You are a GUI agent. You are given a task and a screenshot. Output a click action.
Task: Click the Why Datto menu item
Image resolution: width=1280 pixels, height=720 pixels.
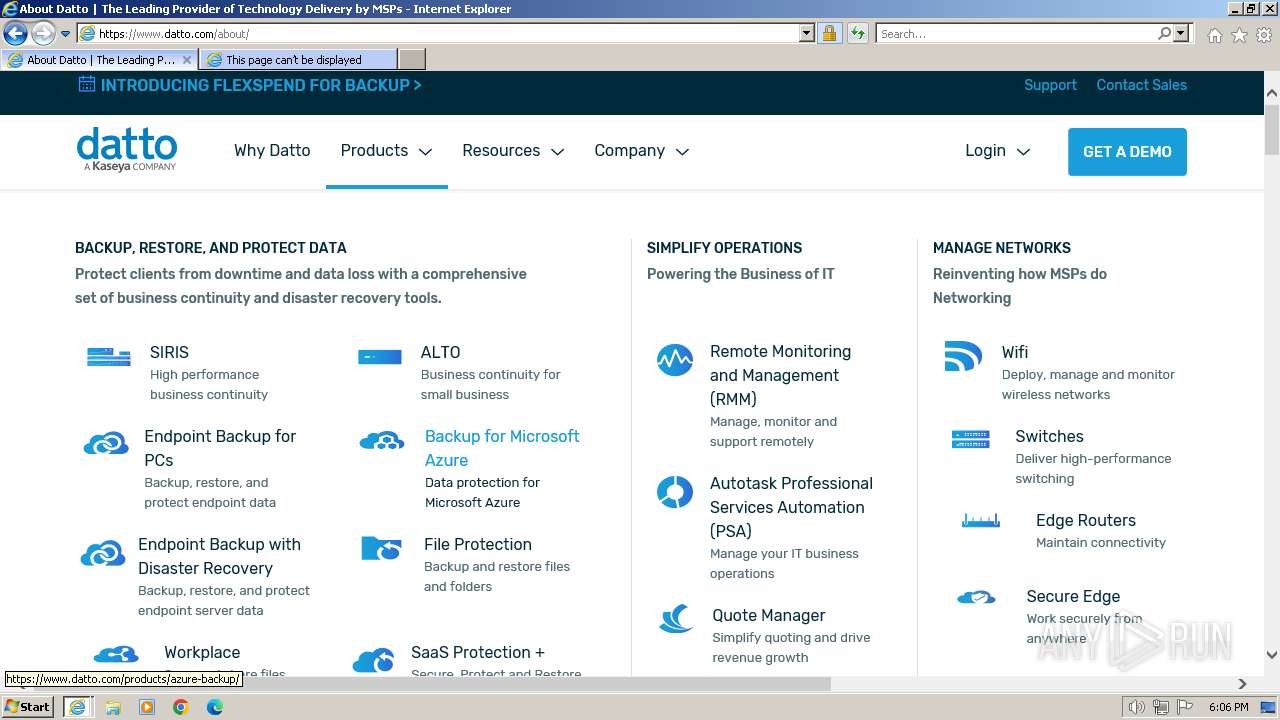click(x=272, y=150)
